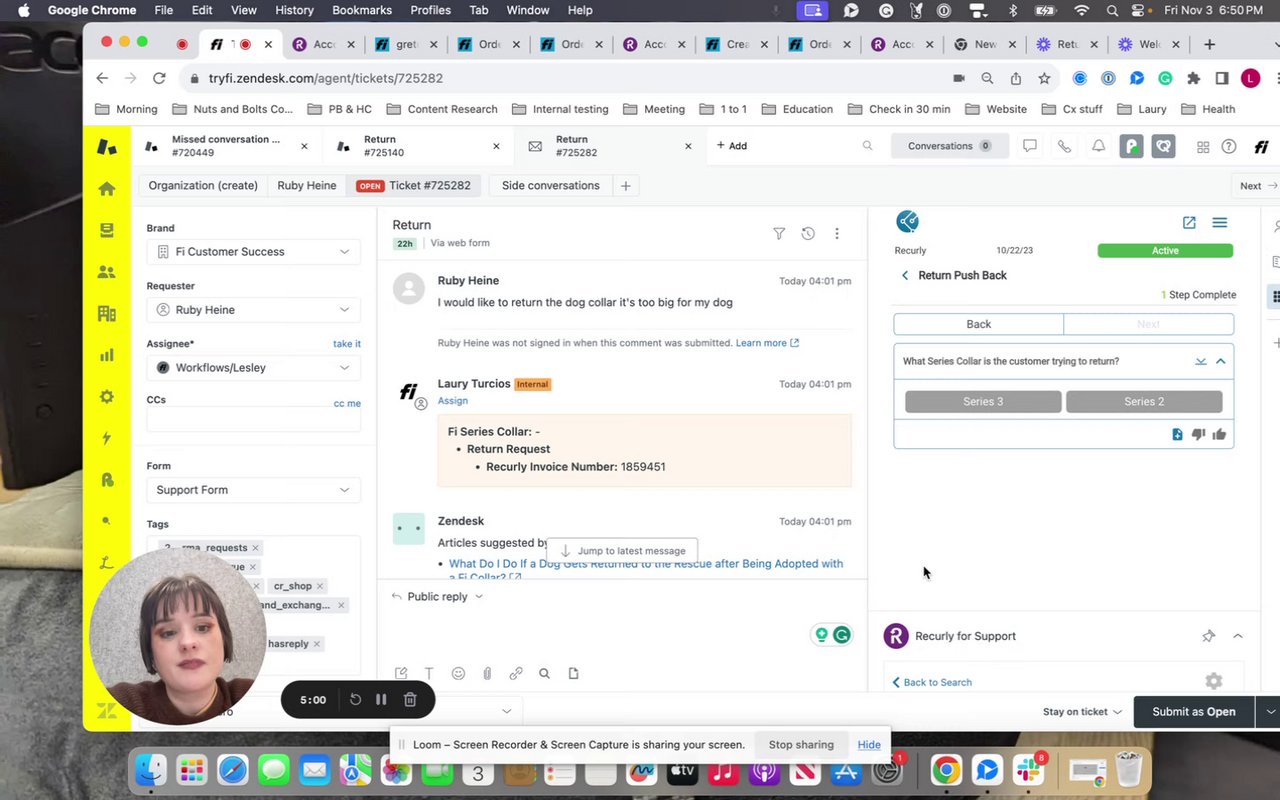Image resolution: width=1280 pixels, height=800 pixels.
Task: Open the Reporting bar chart section
Action: point(107,355)
